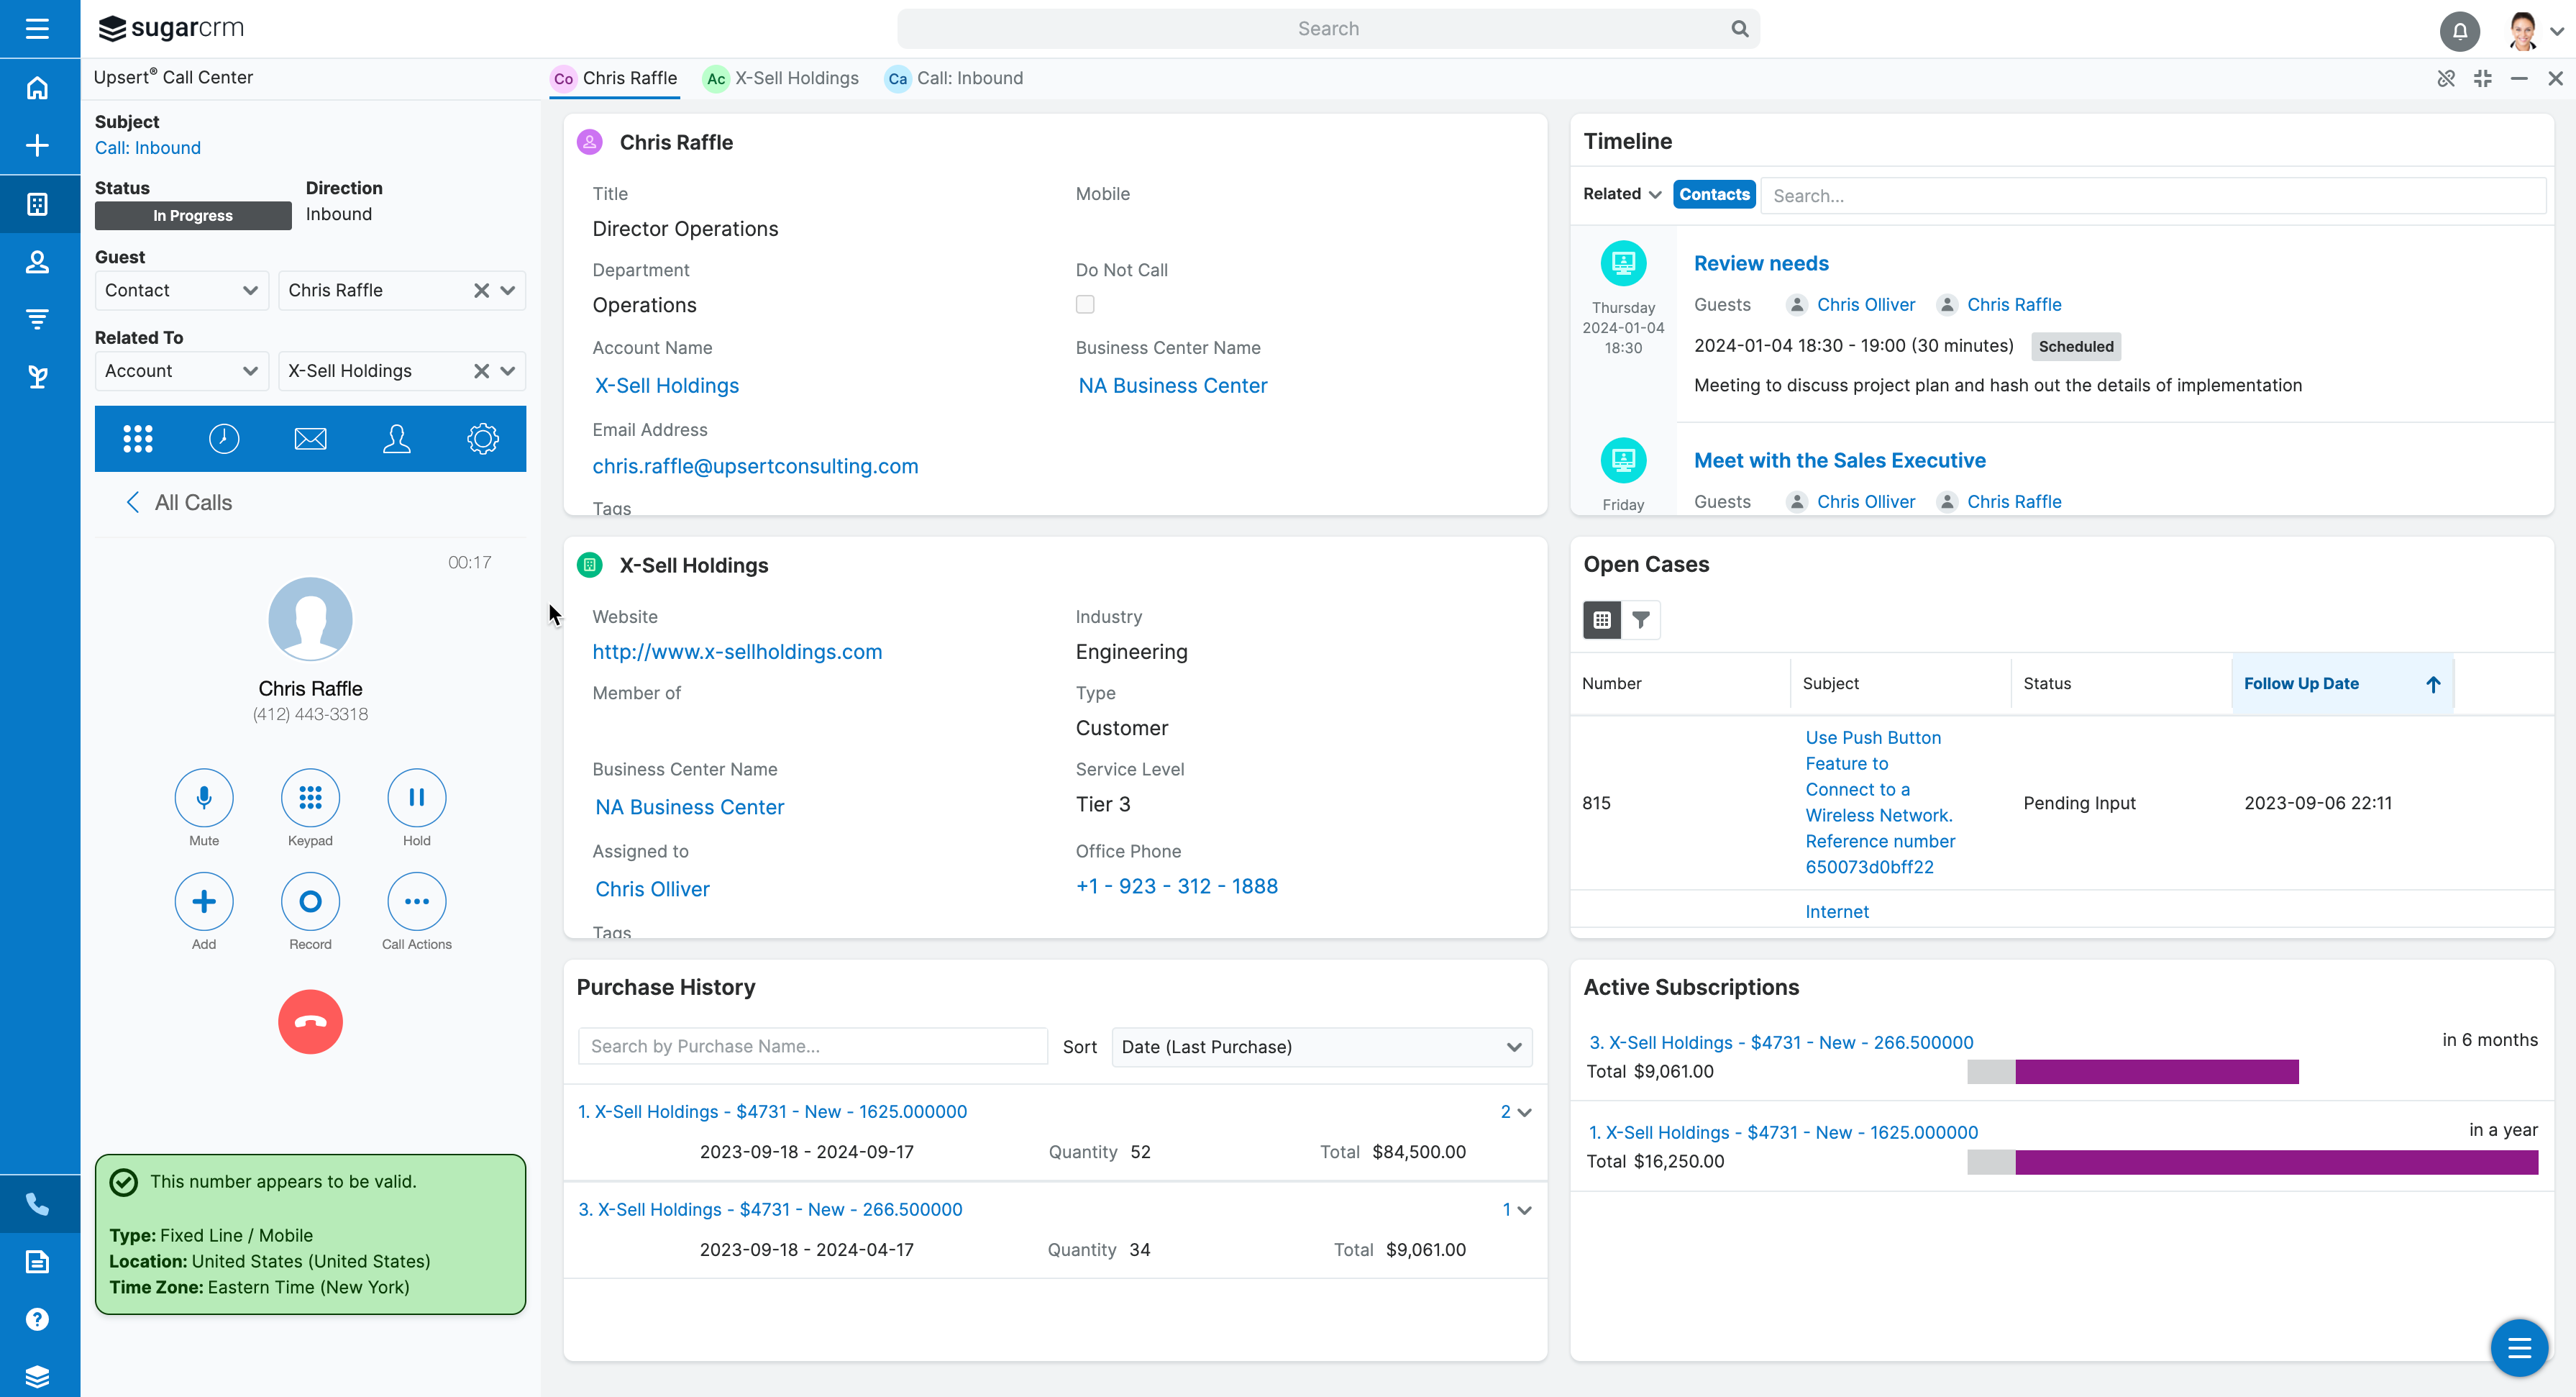Switch to the Call: Inbound tab

point(955,78)
